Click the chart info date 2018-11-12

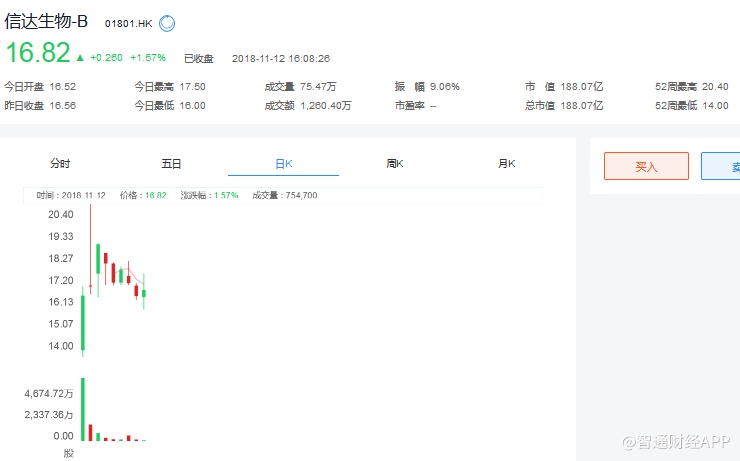(84, 195)
